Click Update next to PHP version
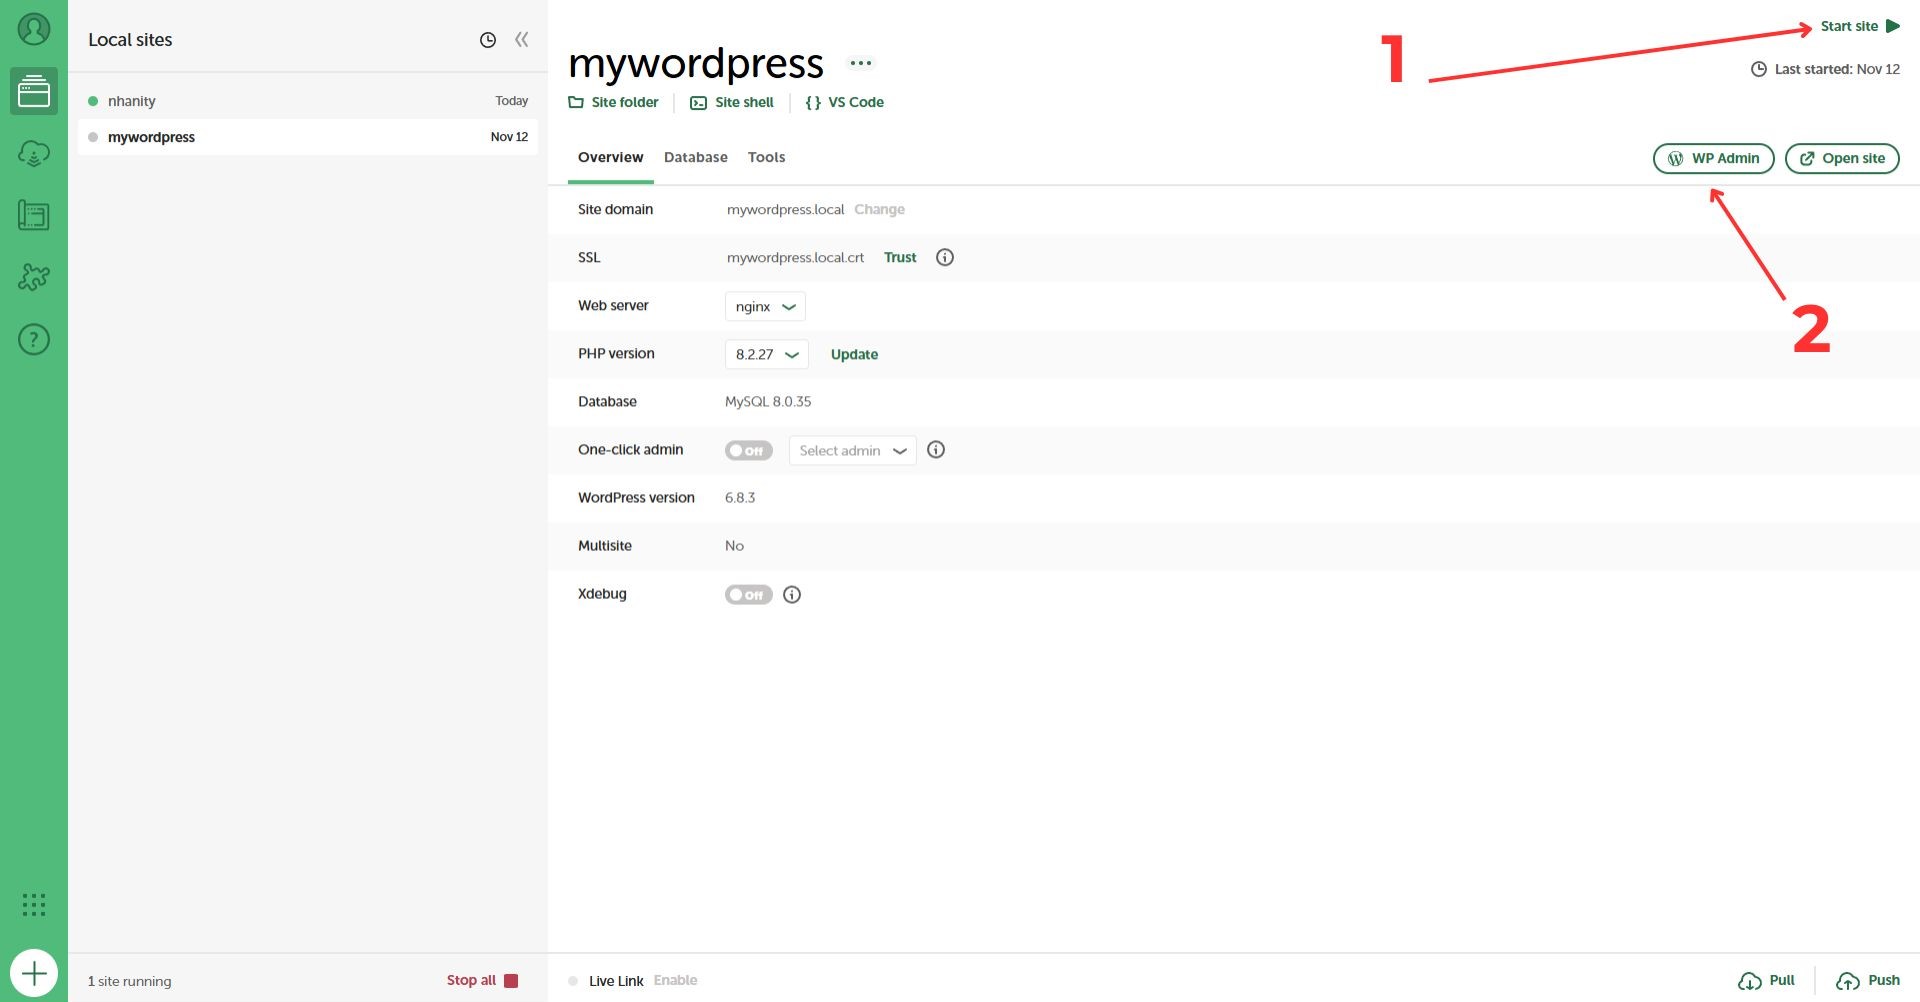 coord(854,354)
